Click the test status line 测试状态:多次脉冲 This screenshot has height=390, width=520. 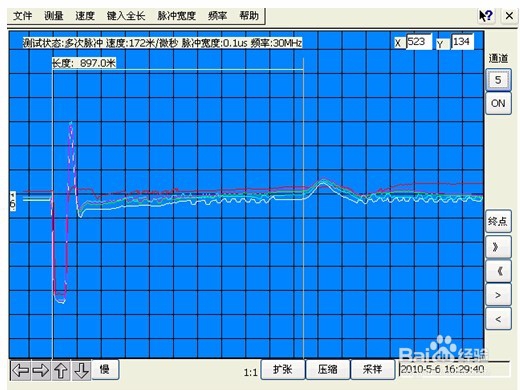point(163,43)
